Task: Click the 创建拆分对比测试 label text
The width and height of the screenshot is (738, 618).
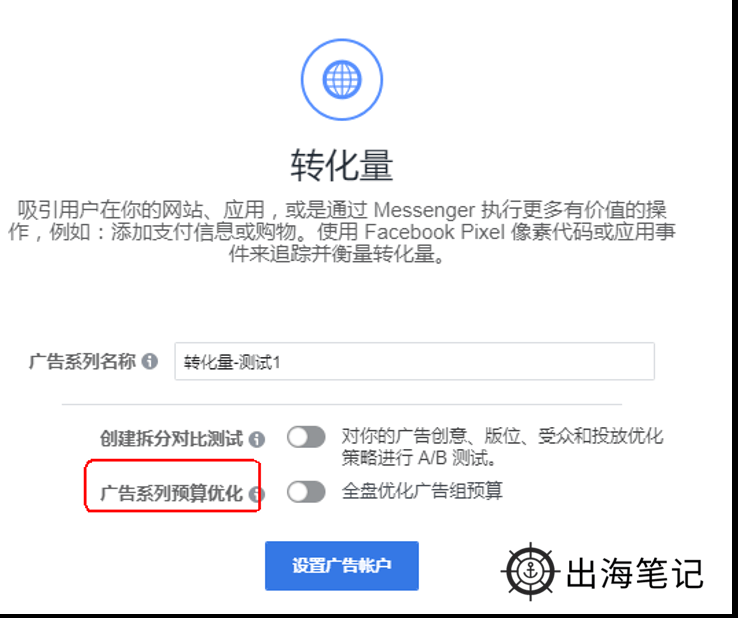Action: pyautogui.click(x=172, y=439)
